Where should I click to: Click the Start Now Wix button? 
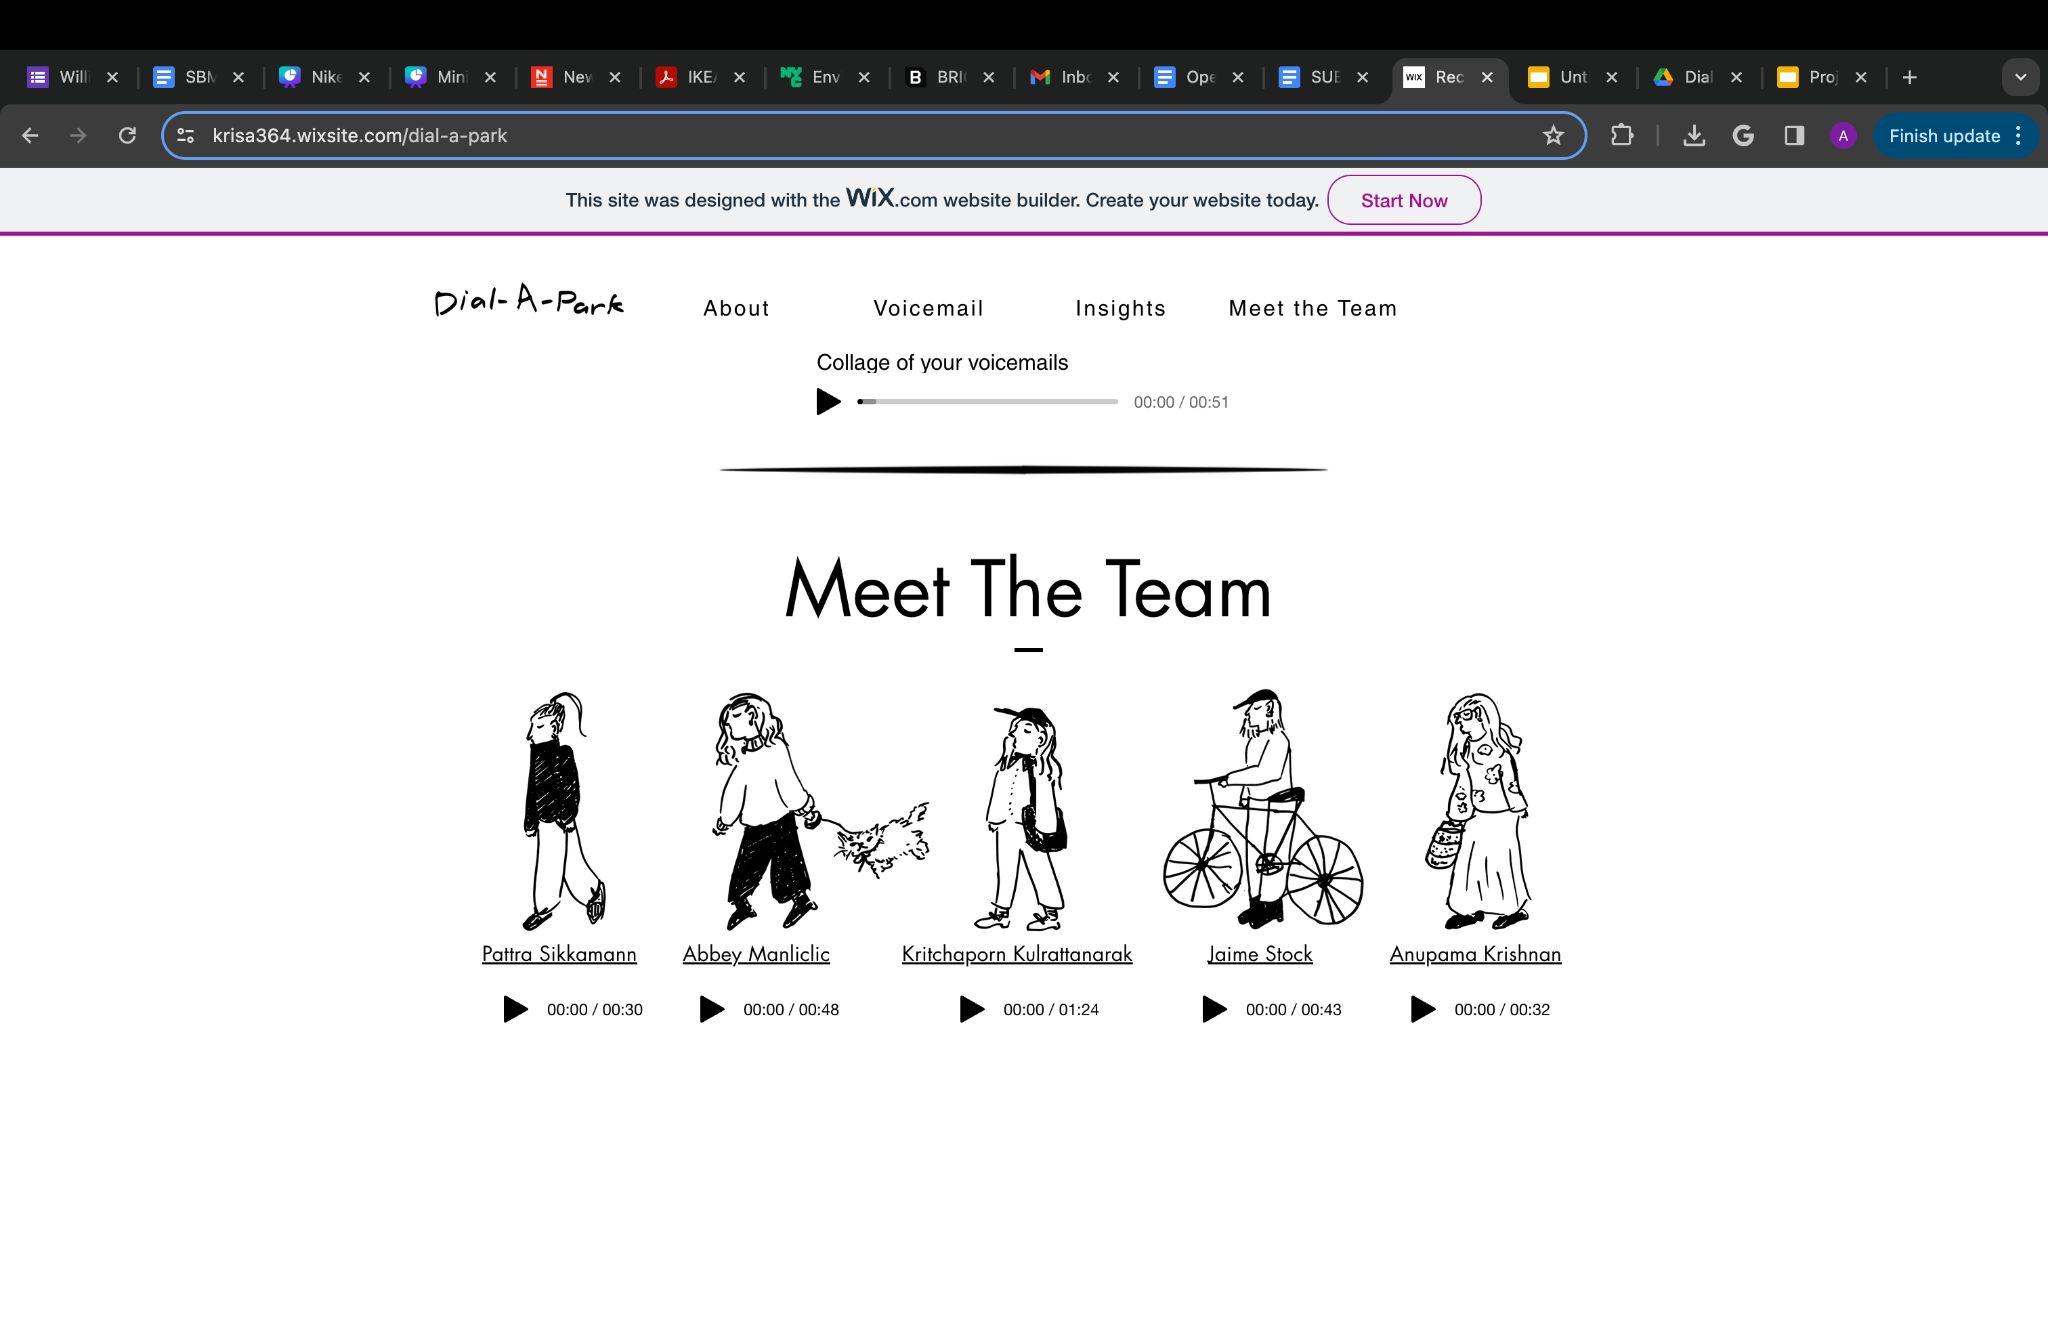1403,200
